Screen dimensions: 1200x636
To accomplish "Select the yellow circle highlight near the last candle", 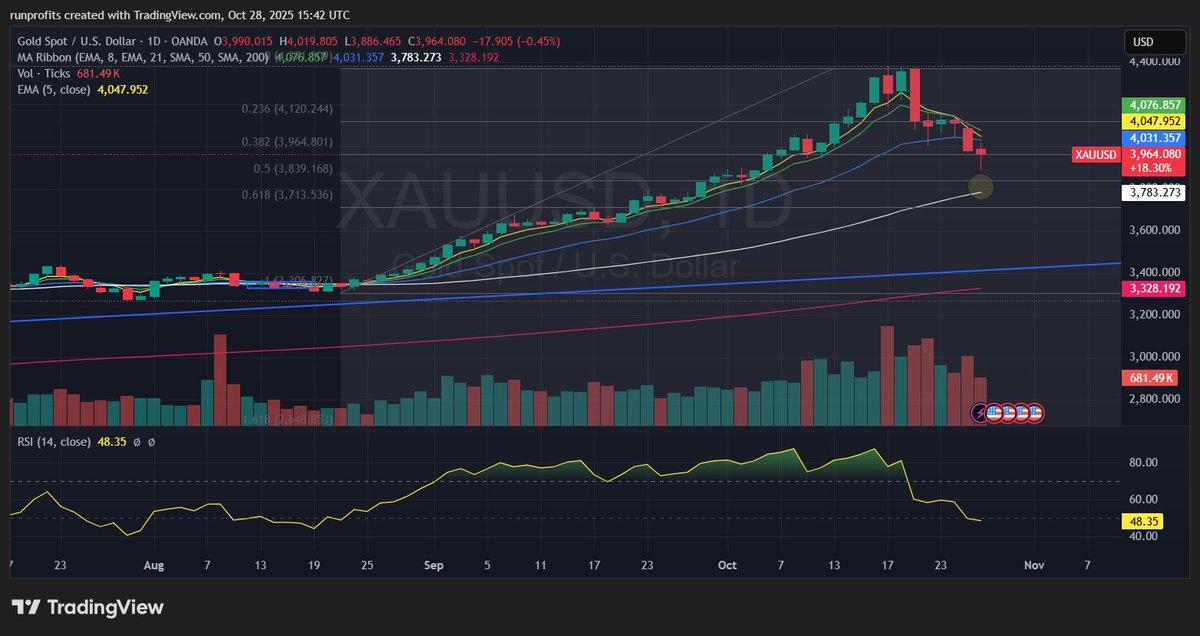I will 981,185.
